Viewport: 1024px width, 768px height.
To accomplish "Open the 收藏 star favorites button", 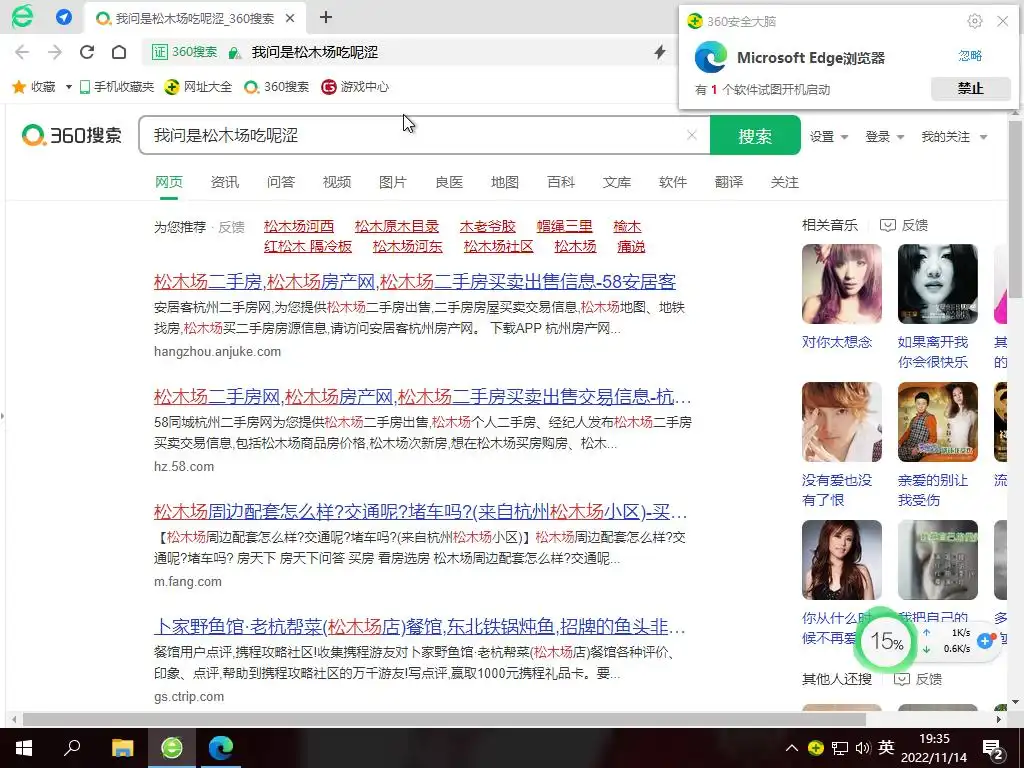I will click(34, 87).
